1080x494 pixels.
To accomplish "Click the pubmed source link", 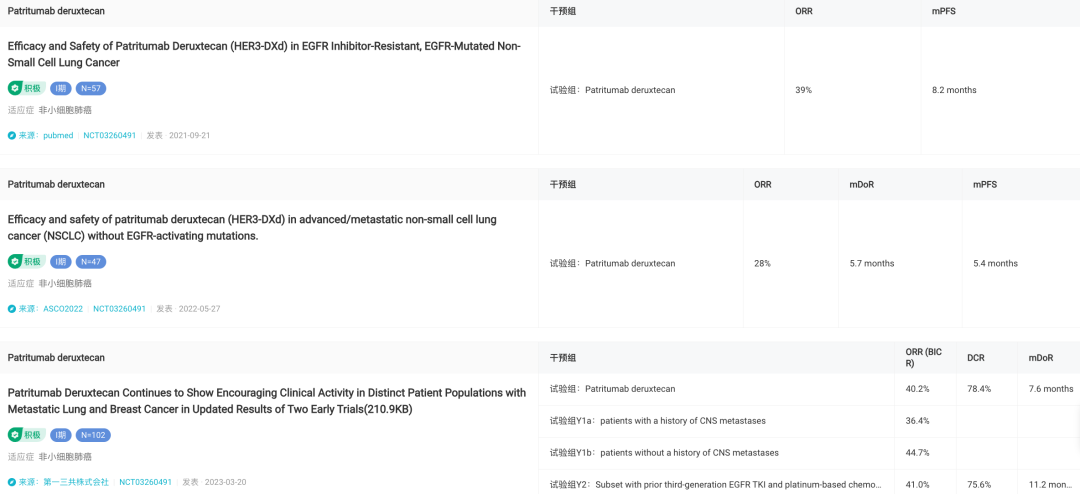I will pos(57,136).
